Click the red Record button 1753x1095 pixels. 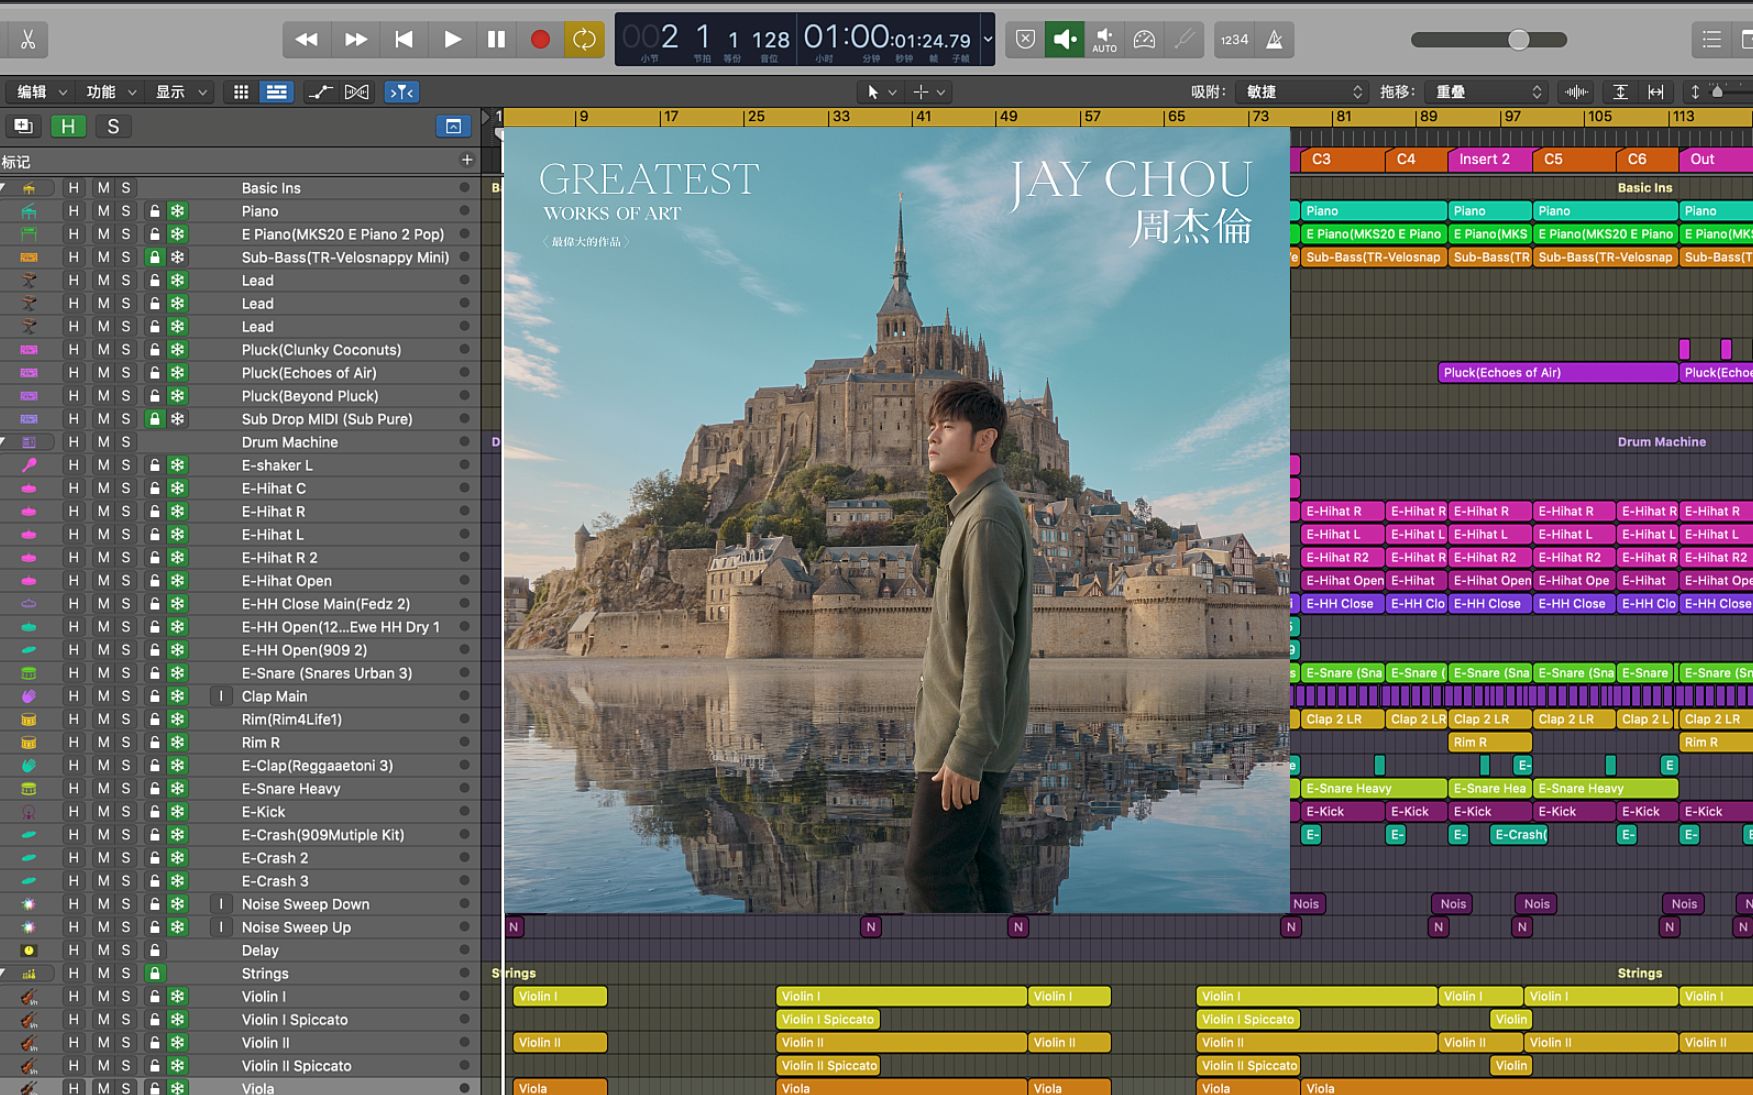[540, 40]
